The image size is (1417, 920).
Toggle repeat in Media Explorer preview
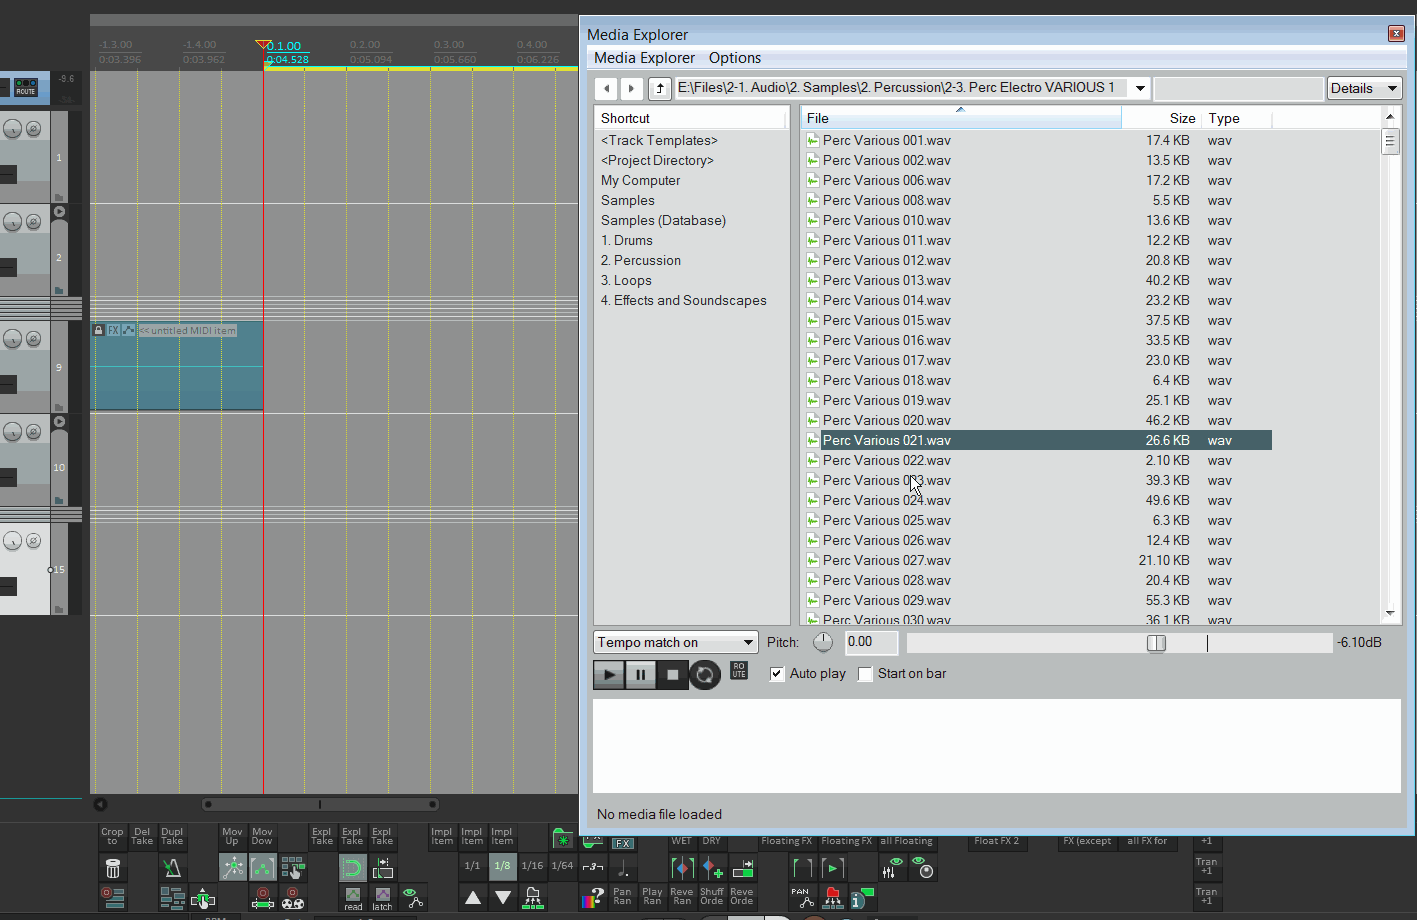pyautogui.click(x=705, y=675)
